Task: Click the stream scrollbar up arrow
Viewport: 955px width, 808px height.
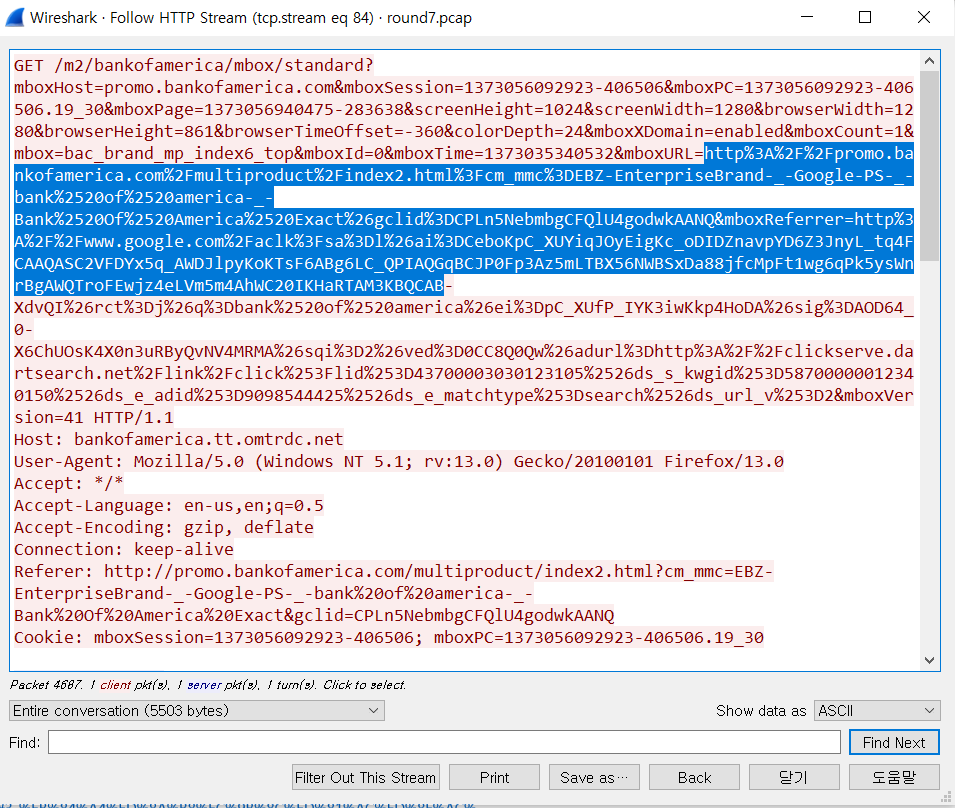Action: pos(929,61)
